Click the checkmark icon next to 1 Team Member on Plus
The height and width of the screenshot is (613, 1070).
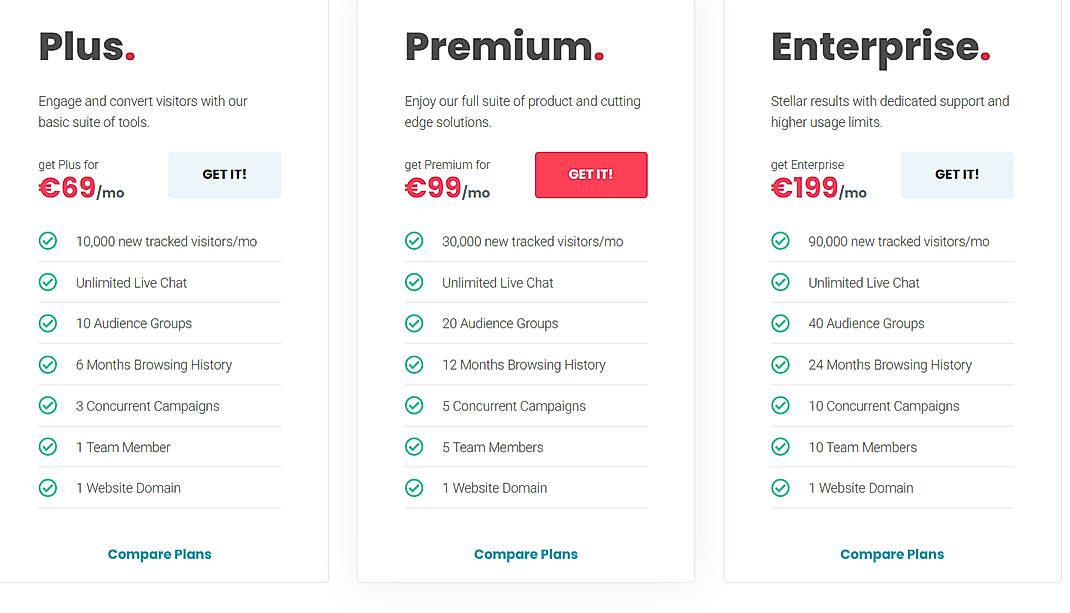click(48, 447)
